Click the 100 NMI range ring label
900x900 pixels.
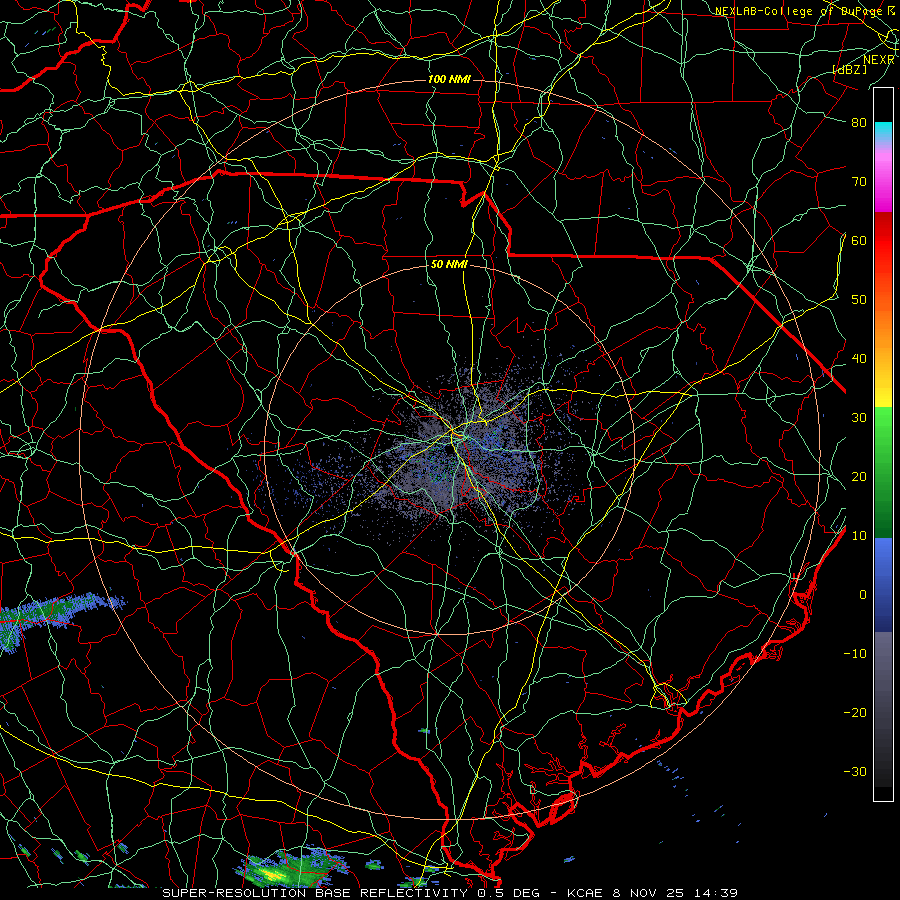click(449, 79)
